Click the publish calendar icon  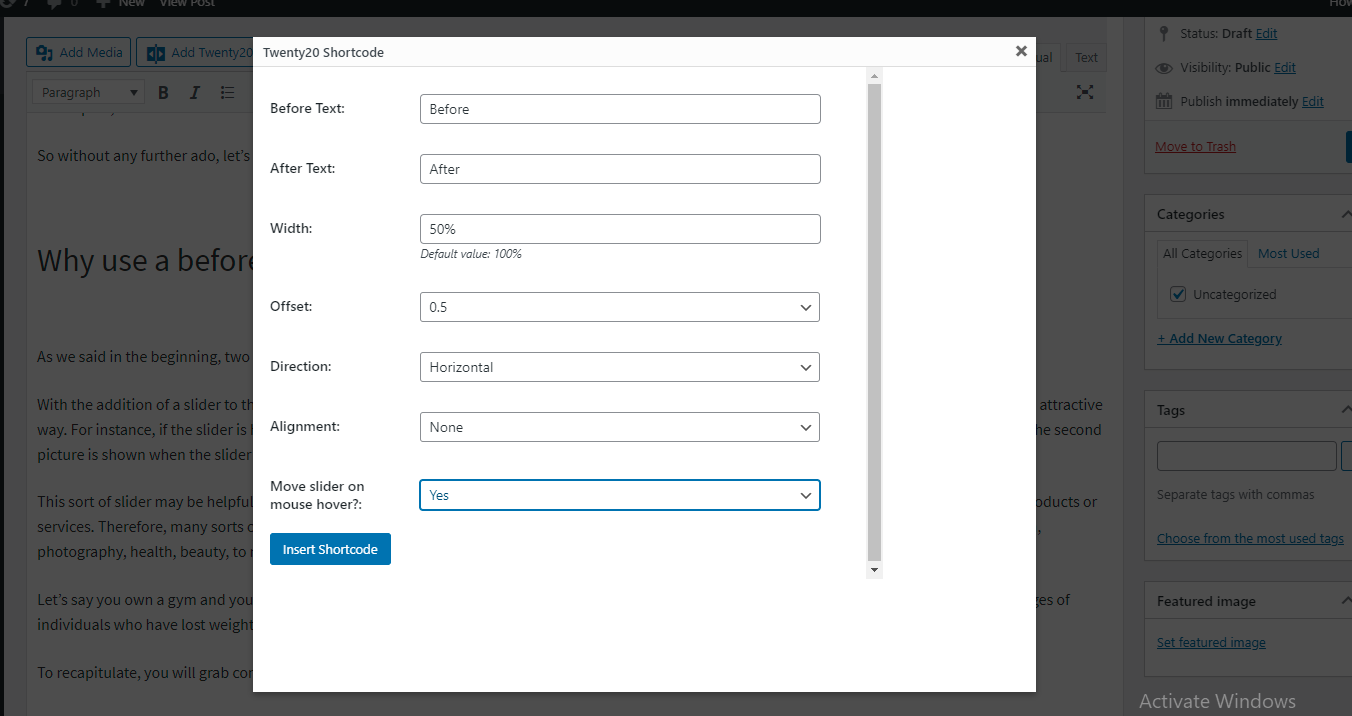coord(1163,101)
